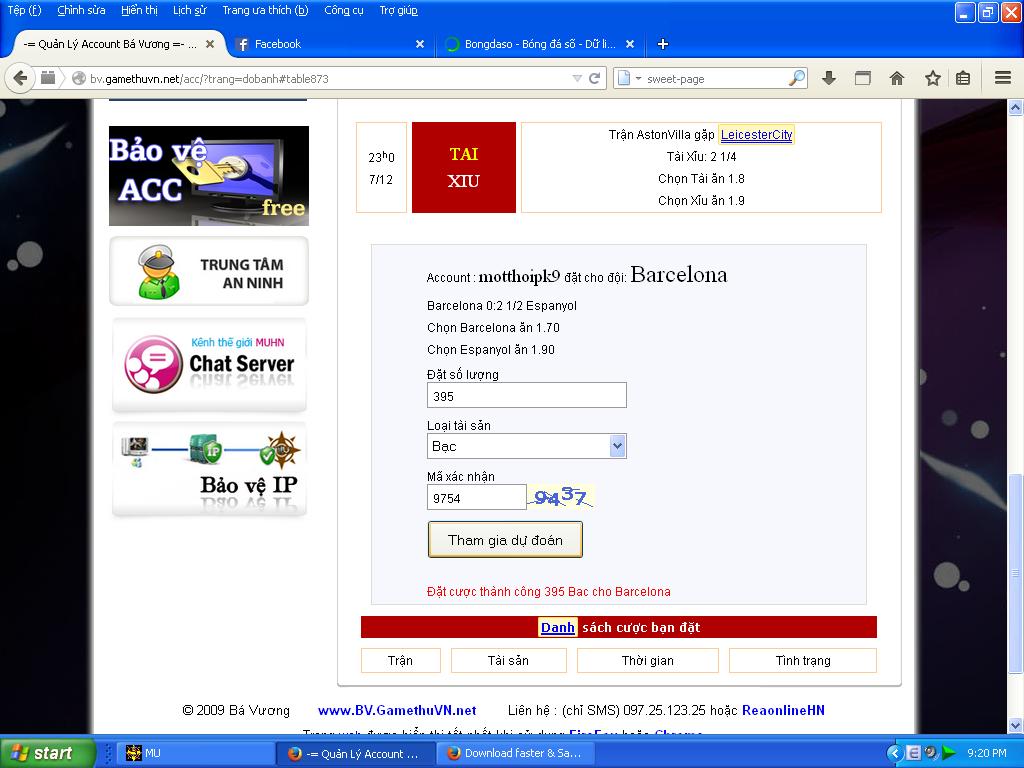Switch to the Bongdaso tab
The height and width of the screenshot is (768, 1024).
click(x=540, y=44)
